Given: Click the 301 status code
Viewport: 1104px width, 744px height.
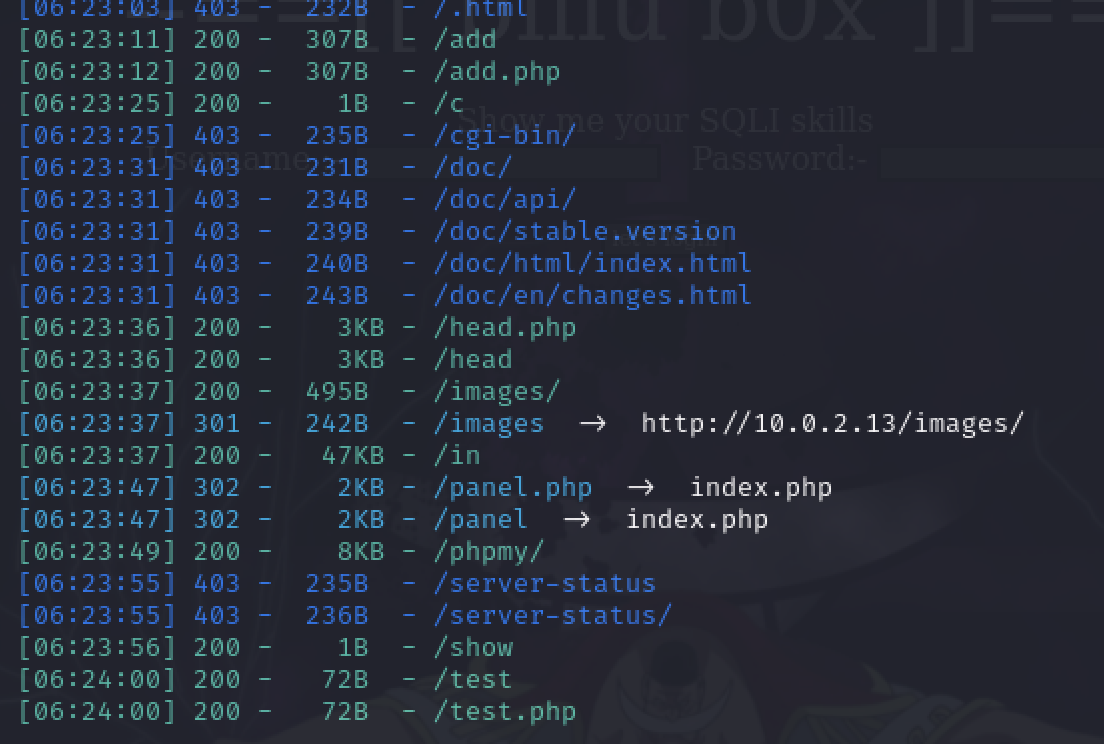Looking at the screenshot, I should (x=217, y=424).
